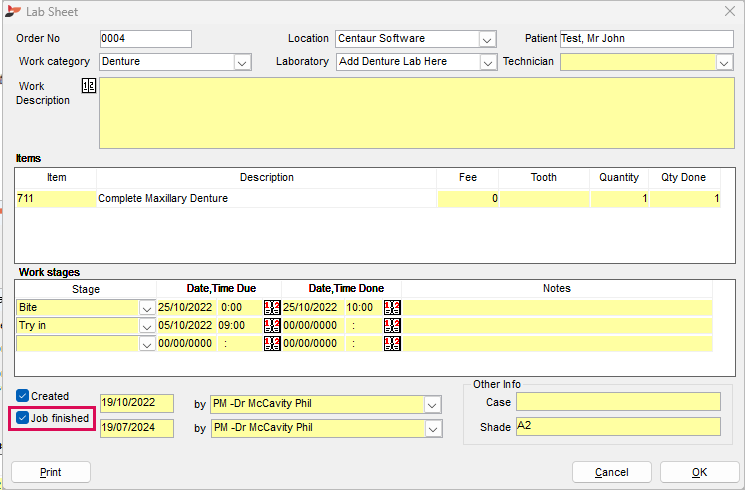Open the Laboratory dropdown list
745x490 pixels.
(488, 62)
